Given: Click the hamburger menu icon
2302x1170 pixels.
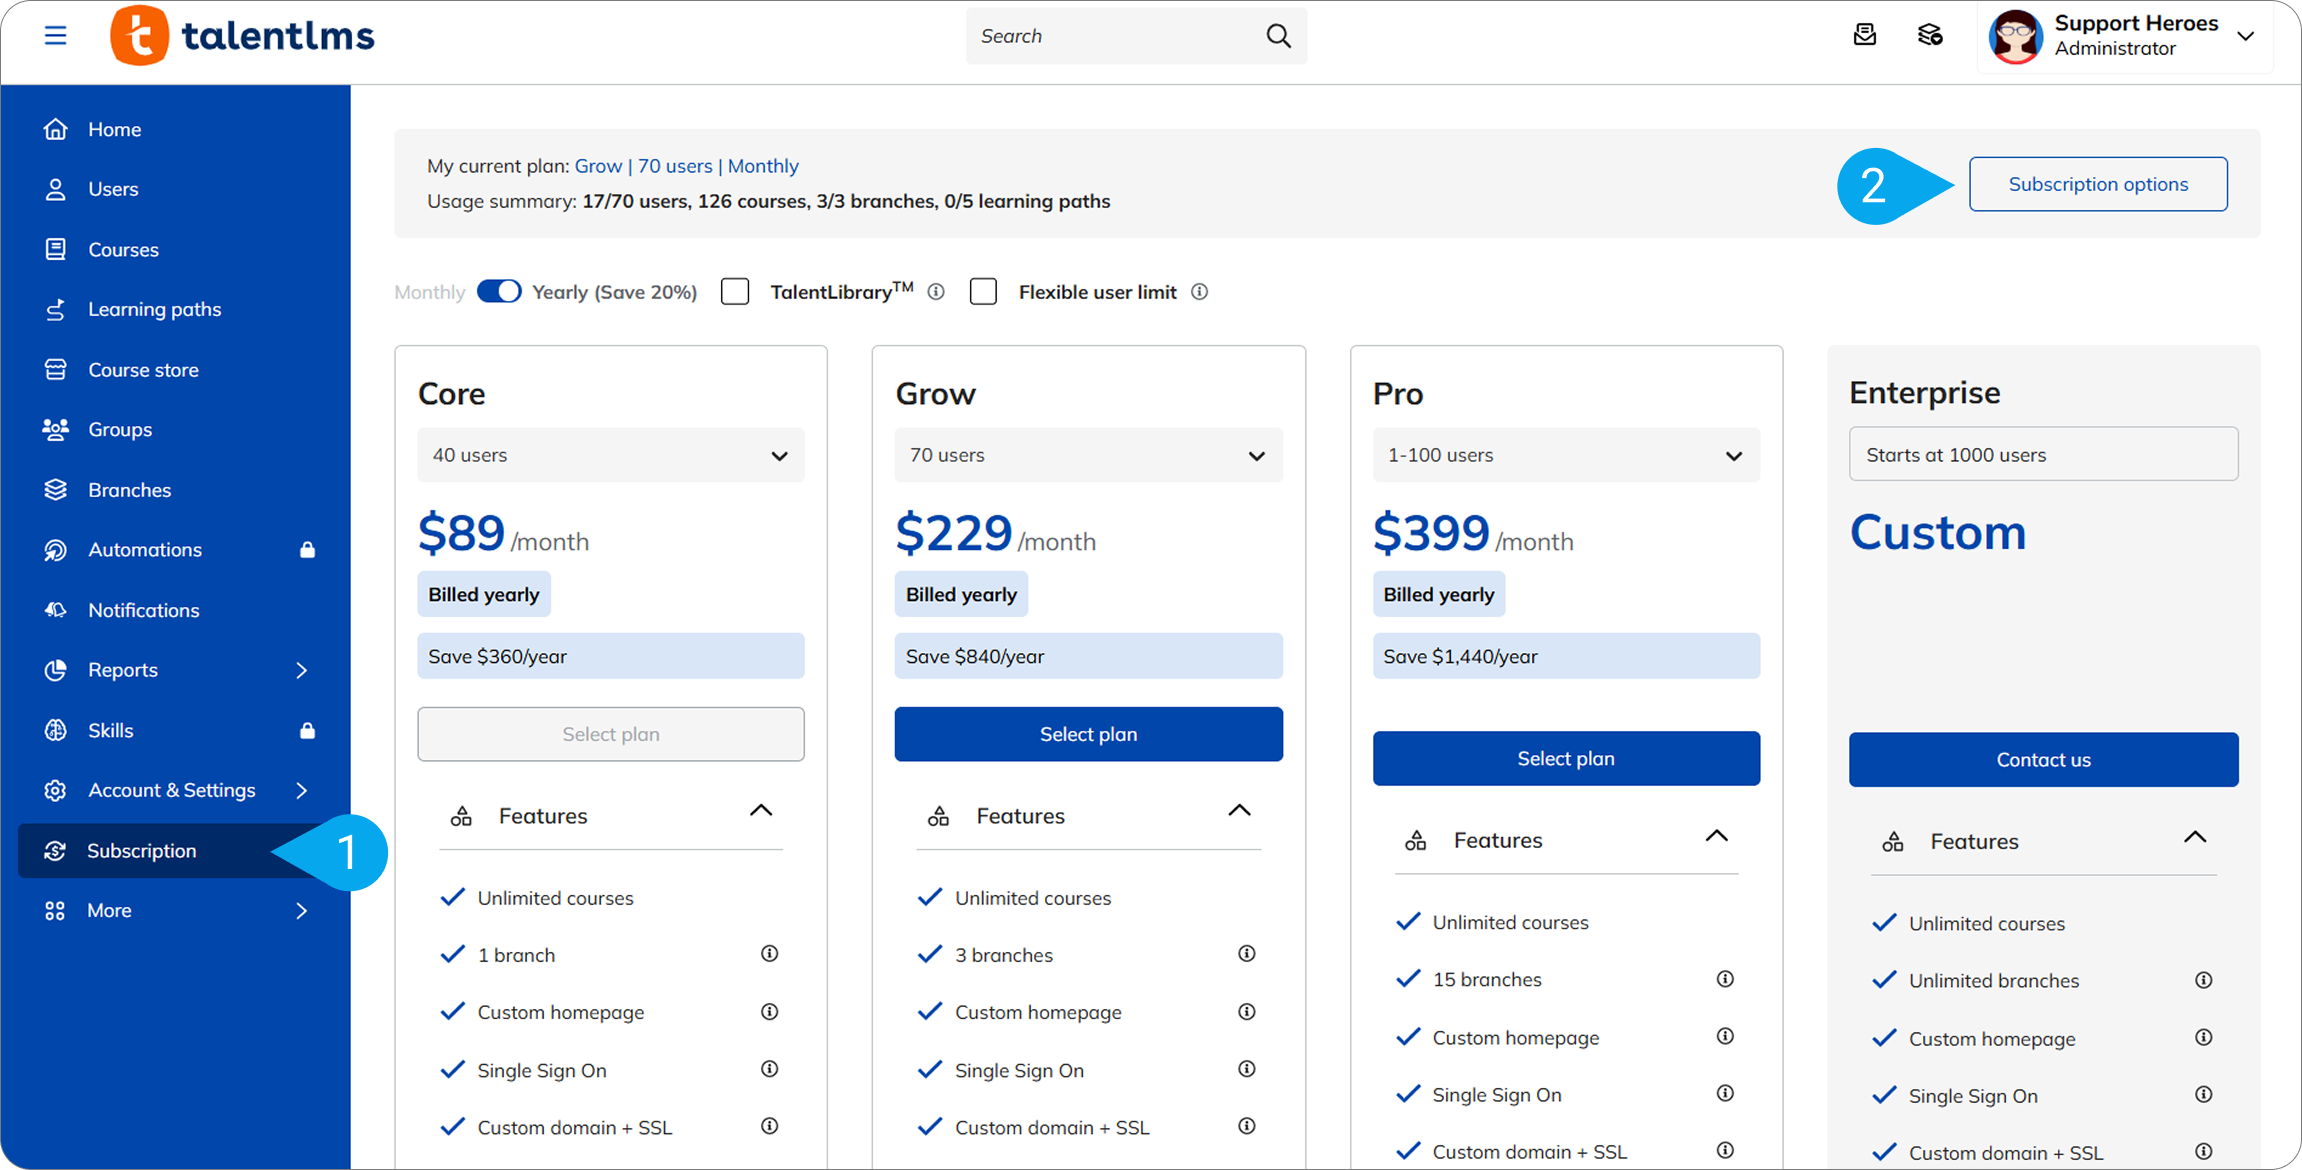Looking at the screenshot, I should [x=56, y=36].
